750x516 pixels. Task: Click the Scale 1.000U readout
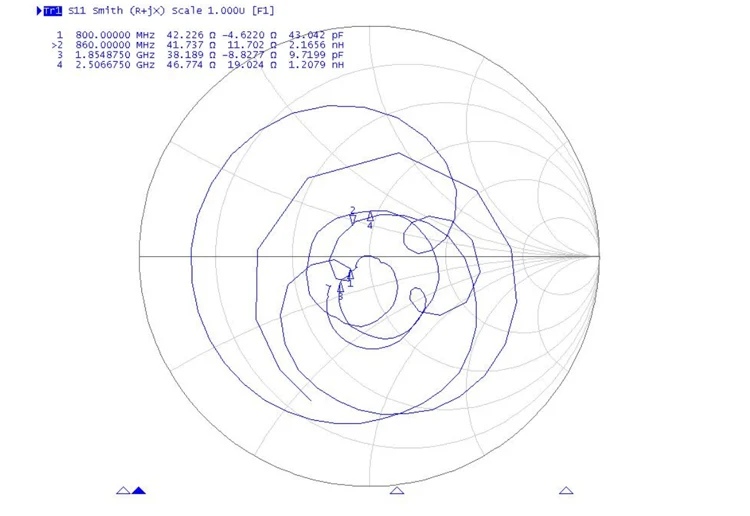click(208, 11)
